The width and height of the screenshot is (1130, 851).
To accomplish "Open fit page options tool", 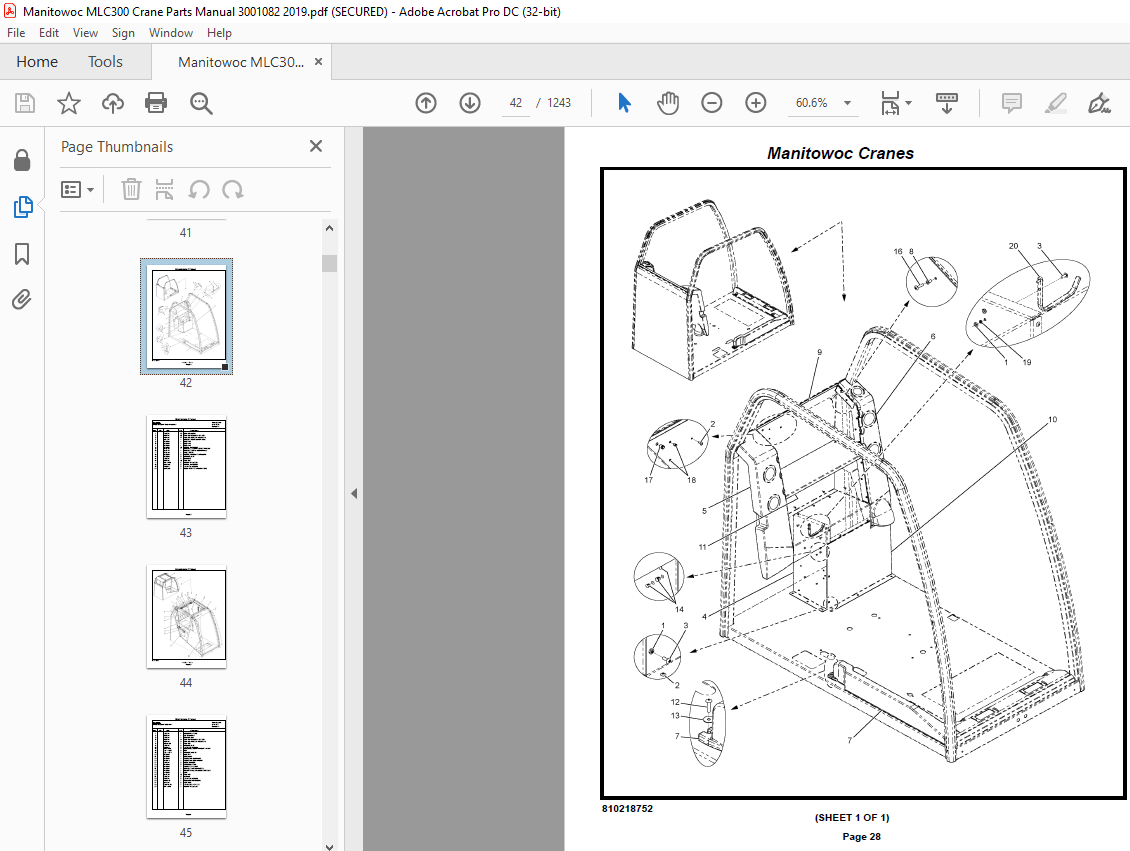I will pos(891,103).
